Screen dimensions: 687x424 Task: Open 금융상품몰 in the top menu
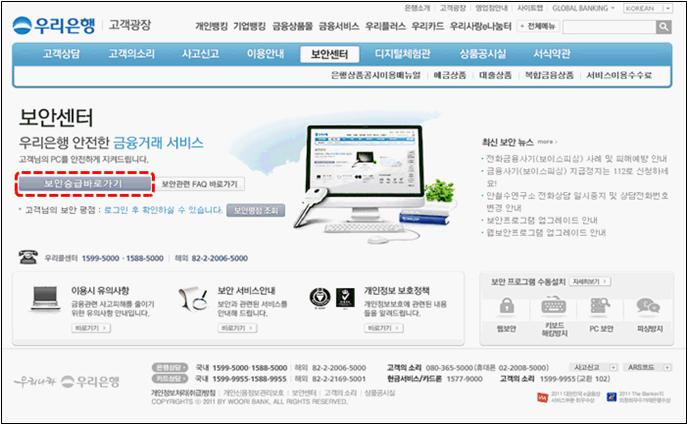click(293, 27)
